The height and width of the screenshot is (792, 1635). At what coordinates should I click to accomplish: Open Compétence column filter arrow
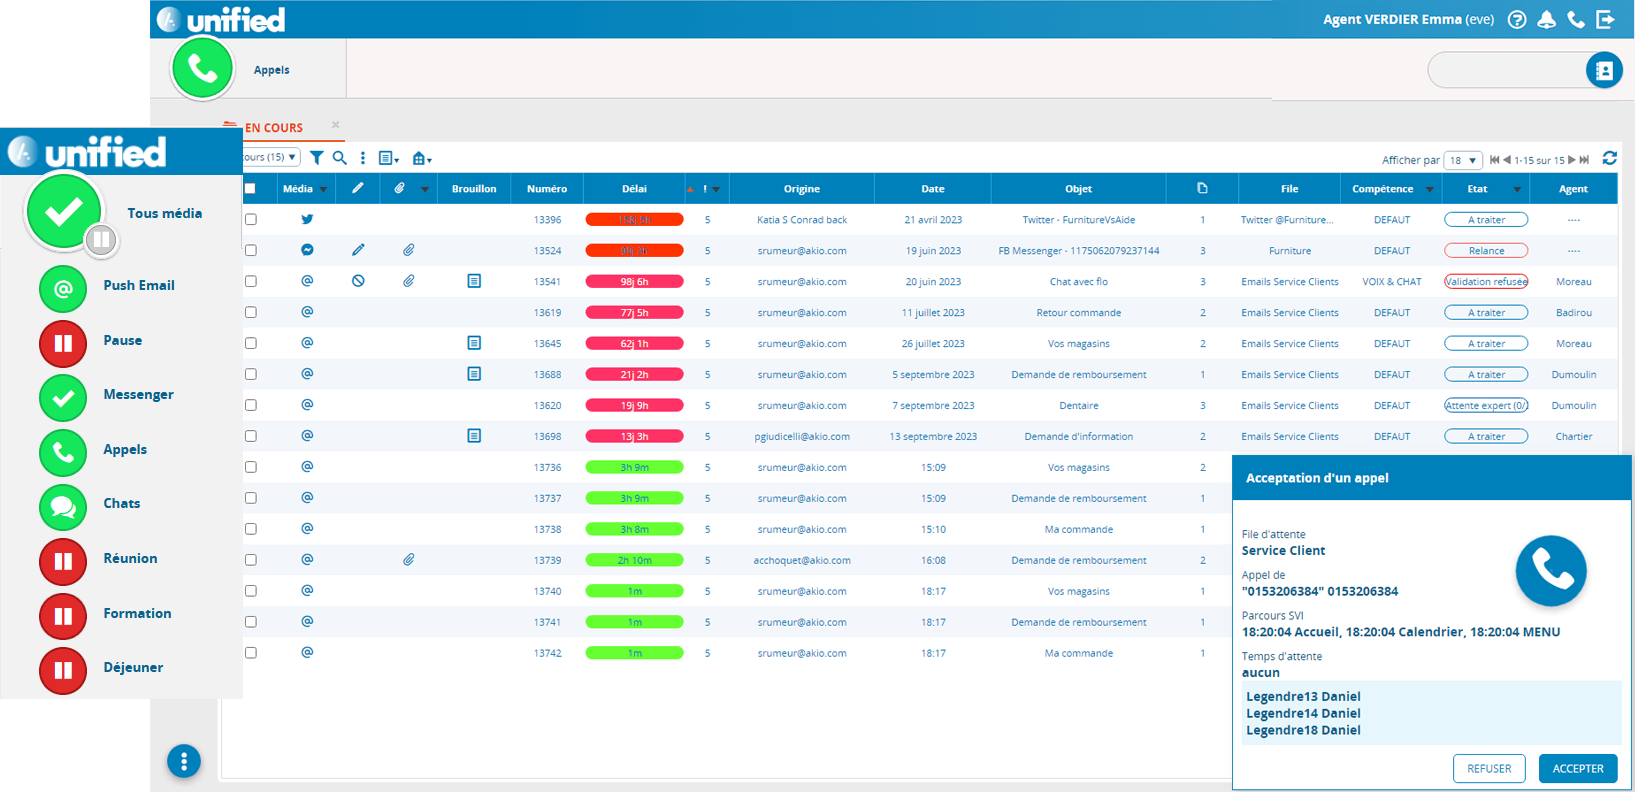[x=1429, y=190]
